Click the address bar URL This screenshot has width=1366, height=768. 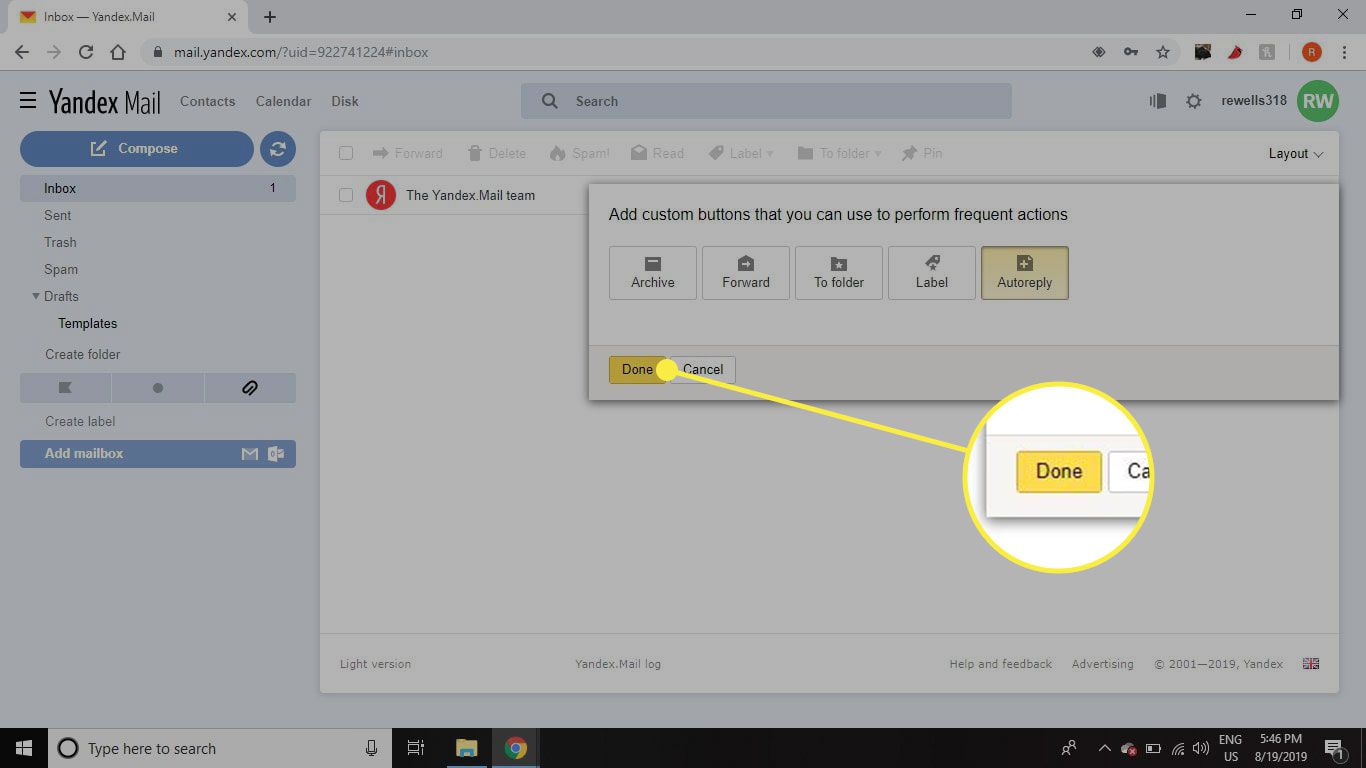301,52
